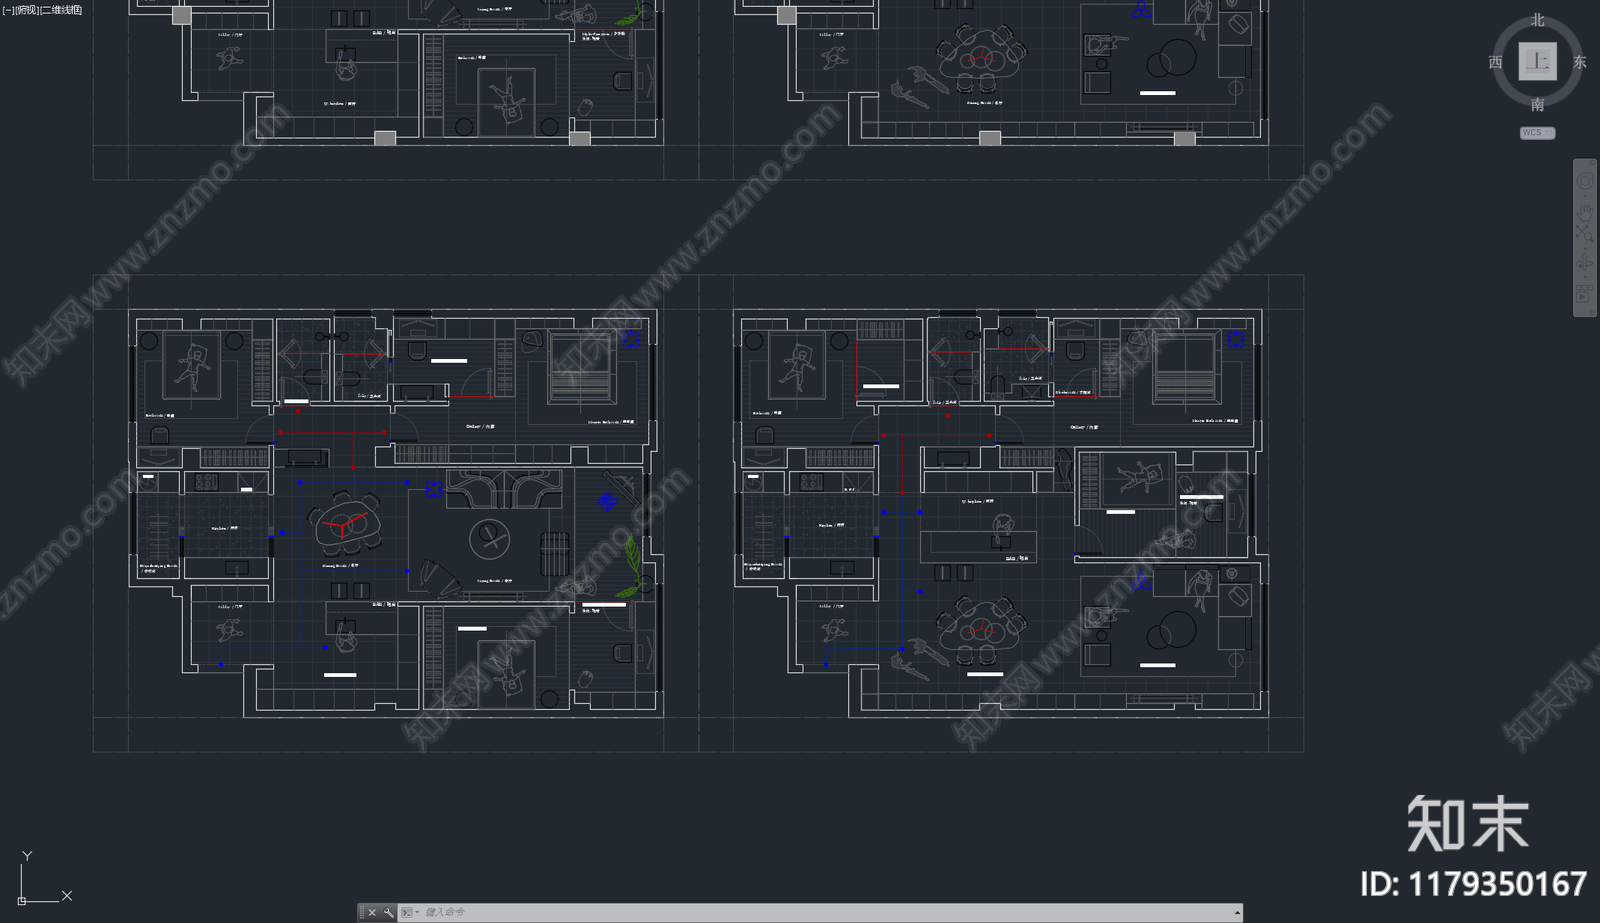Select the ViewCube south label 南
This screenshot has height=923, width=1600.
[1537, 105]
